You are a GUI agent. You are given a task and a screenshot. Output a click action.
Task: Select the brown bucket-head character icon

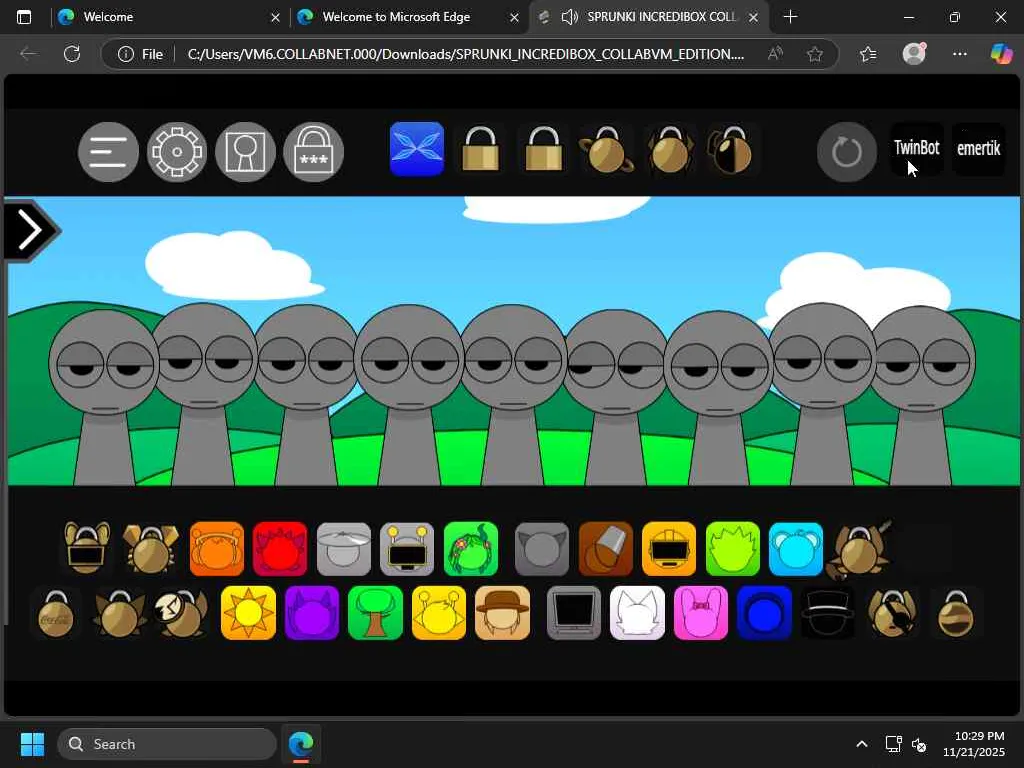point(605,549)
